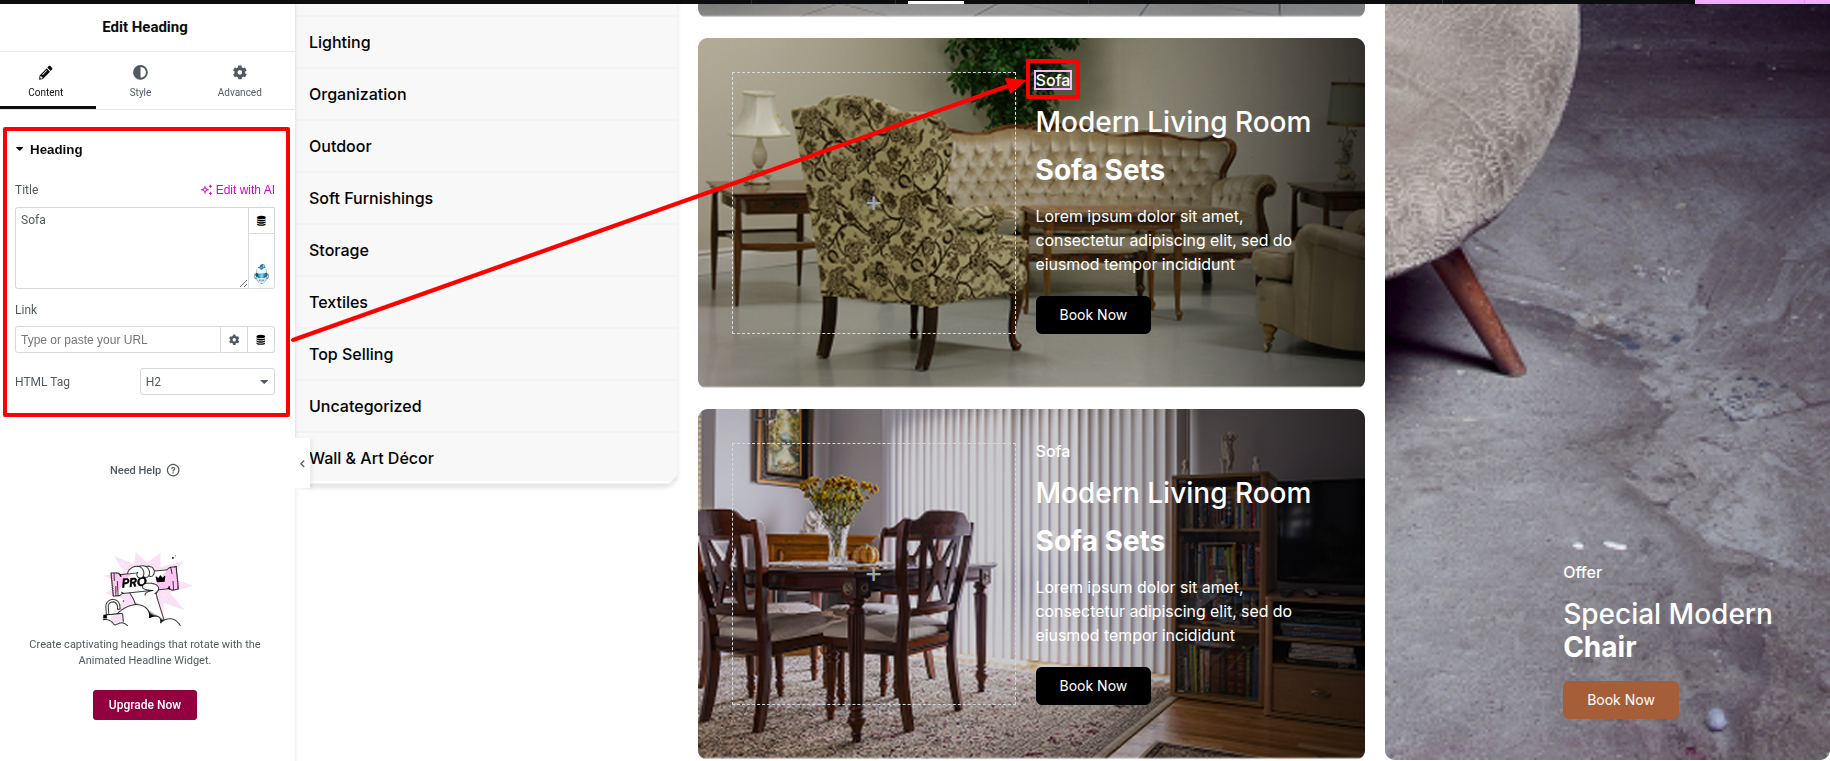This screenshot has height=761, width=1830.
Task: Collapse the Heading section arrow
Action: (x=19, y=149)
